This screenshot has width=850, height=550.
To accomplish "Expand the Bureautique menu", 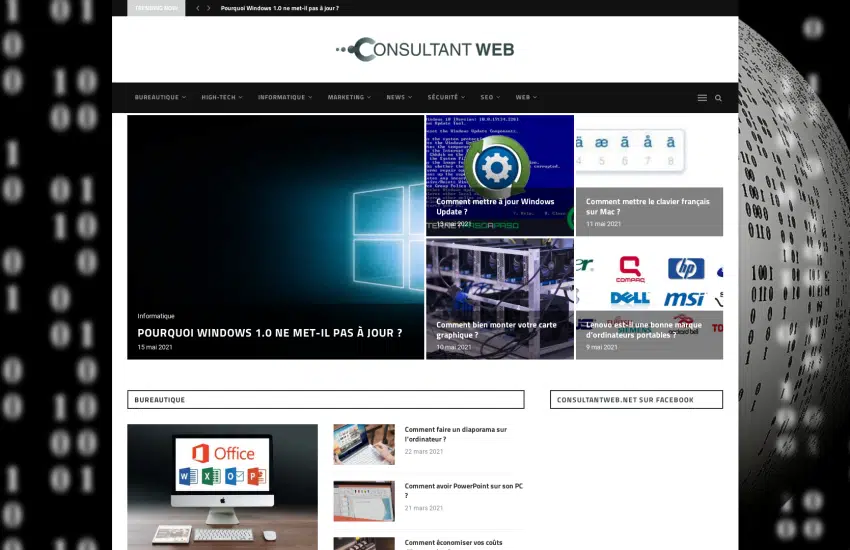I will pos(160,98).
